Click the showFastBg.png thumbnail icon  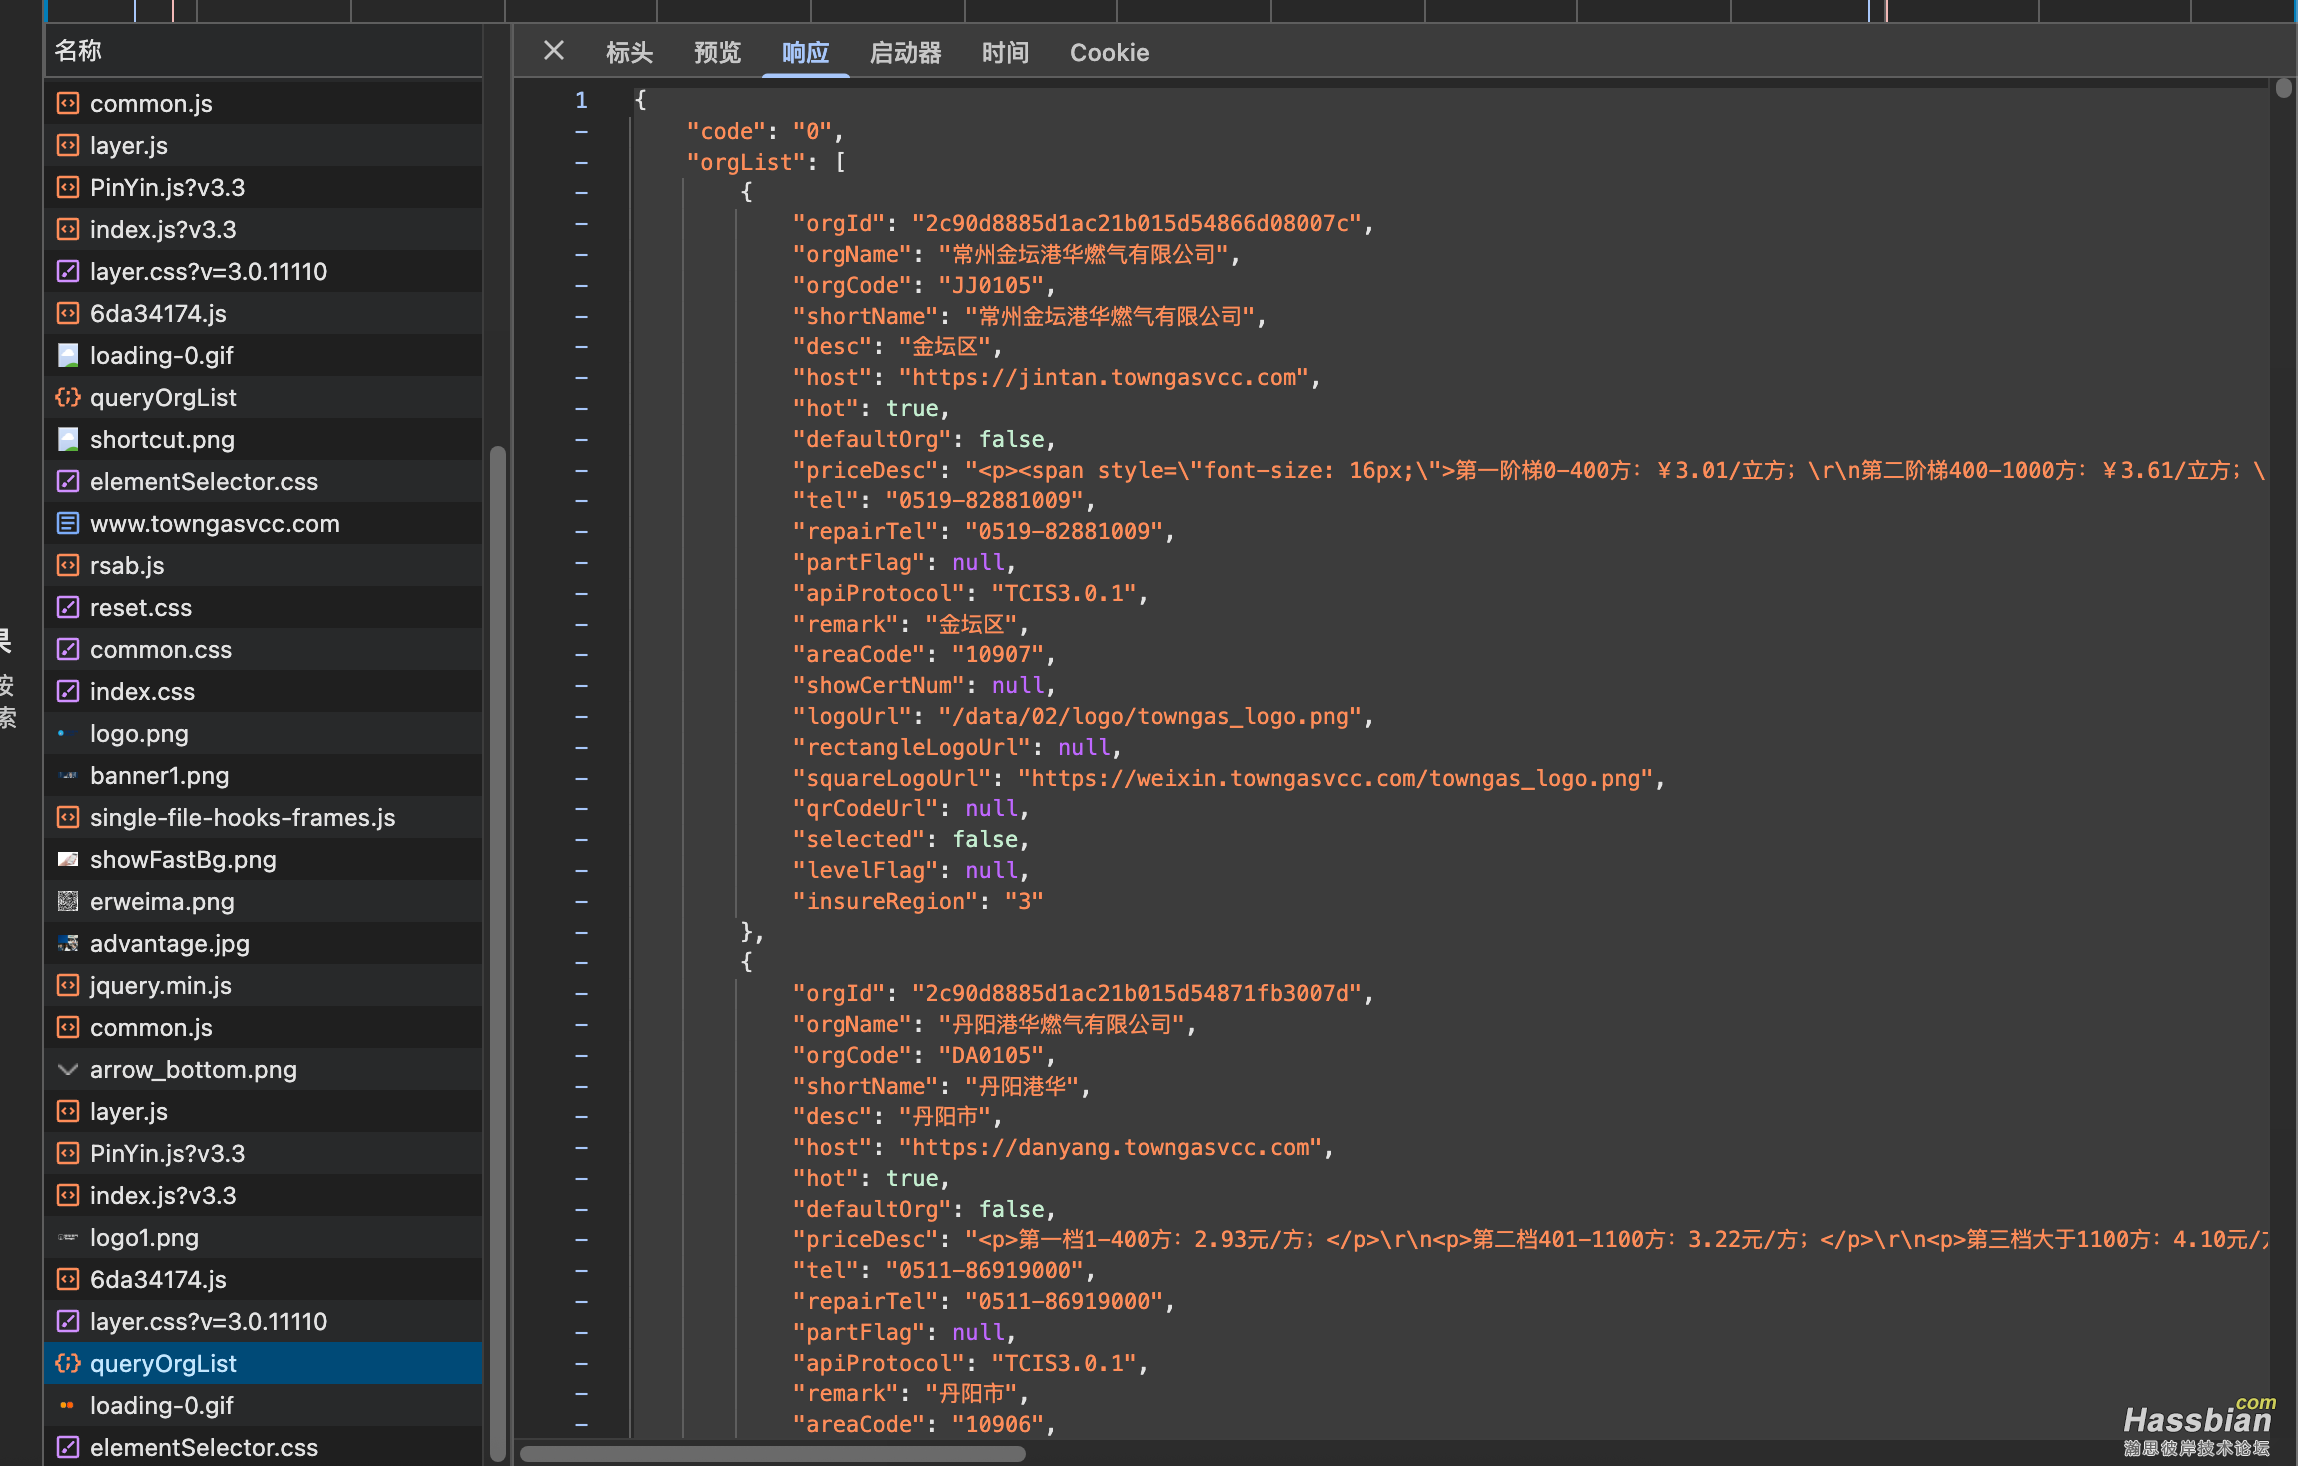(x=68, y=859)
